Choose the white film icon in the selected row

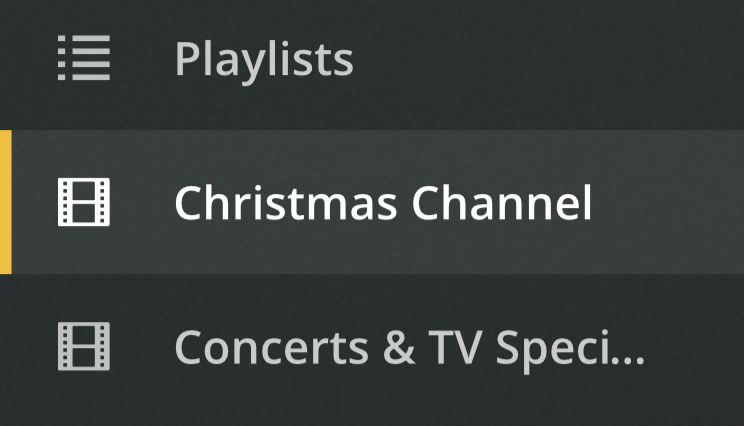click(x=84, y=203)
